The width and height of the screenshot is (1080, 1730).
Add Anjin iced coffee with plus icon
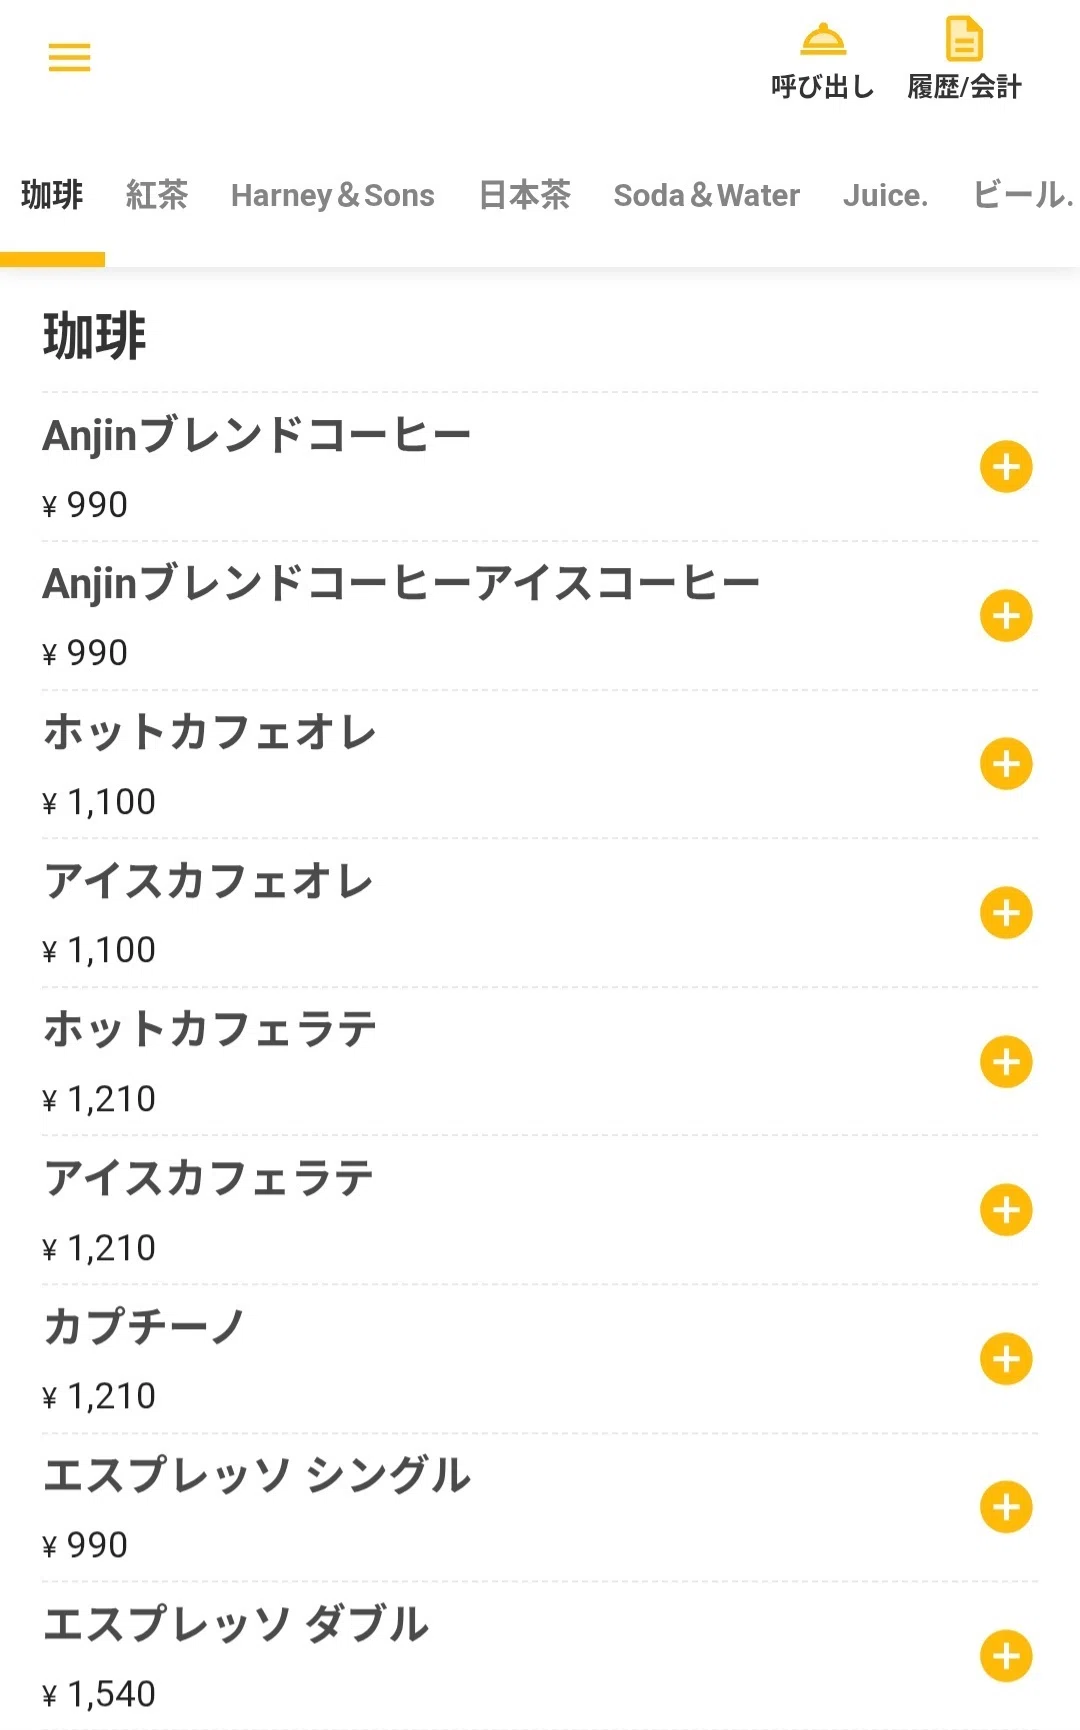1006,616
